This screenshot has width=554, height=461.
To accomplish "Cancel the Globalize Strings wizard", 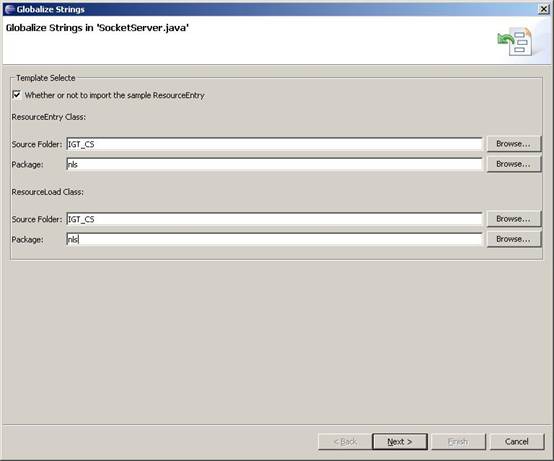I will pyautogui.click(x=517, y=442).
